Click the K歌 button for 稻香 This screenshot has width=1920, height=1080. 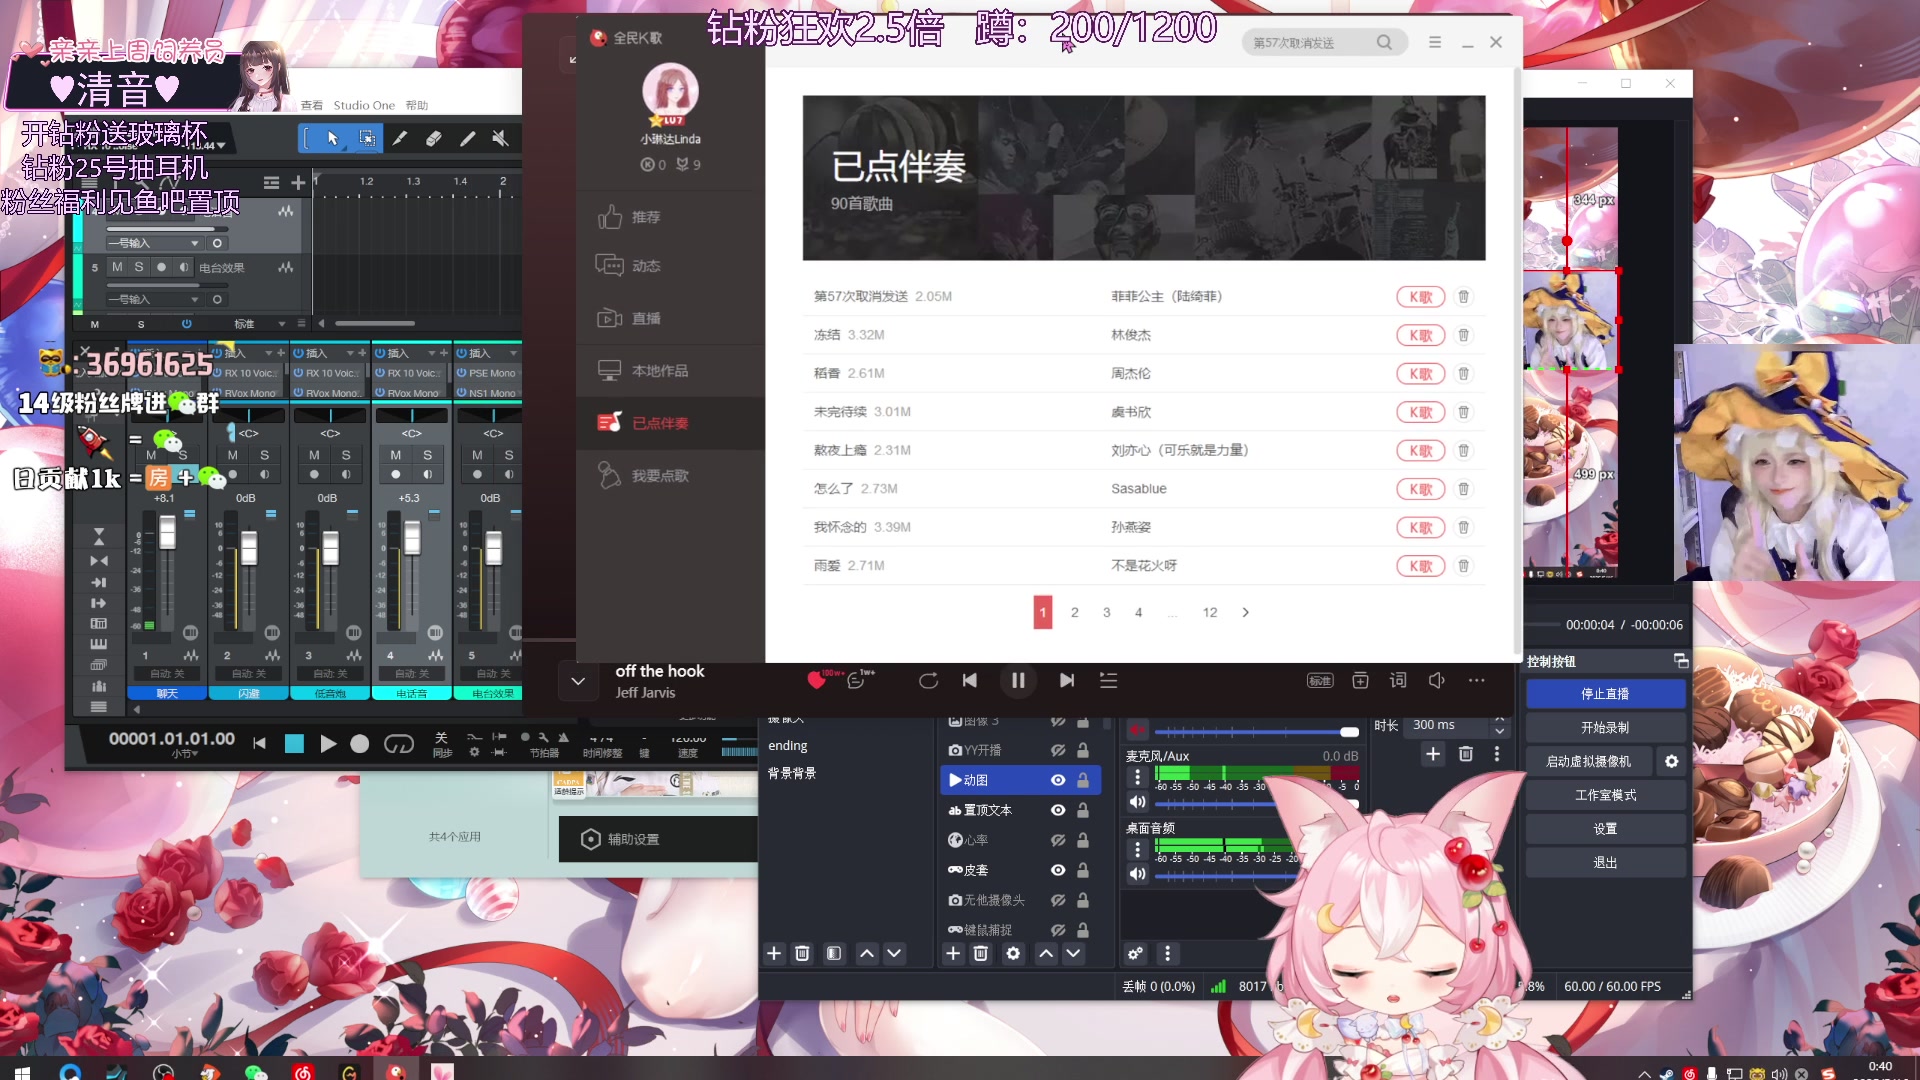(x=1420, y=374)
